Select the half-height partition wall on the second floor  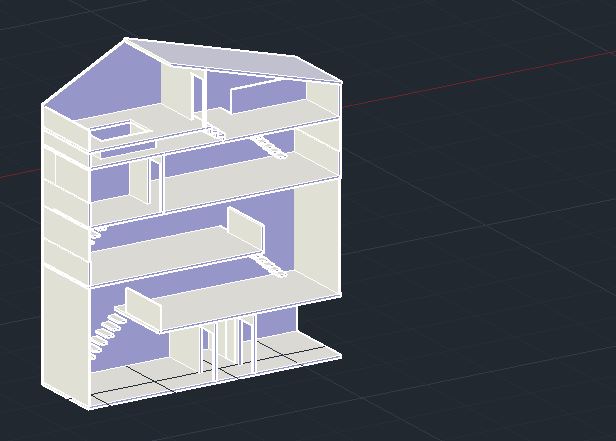tap(245, 231)
